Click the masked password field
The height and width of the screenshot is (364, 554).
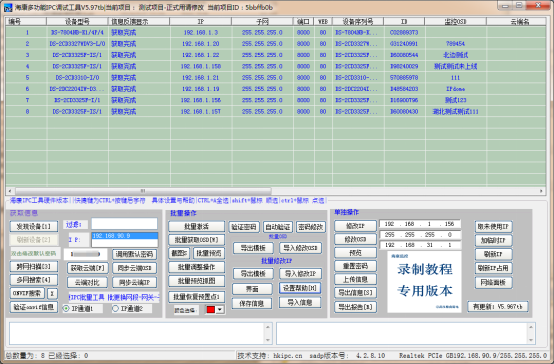[85, 254]
